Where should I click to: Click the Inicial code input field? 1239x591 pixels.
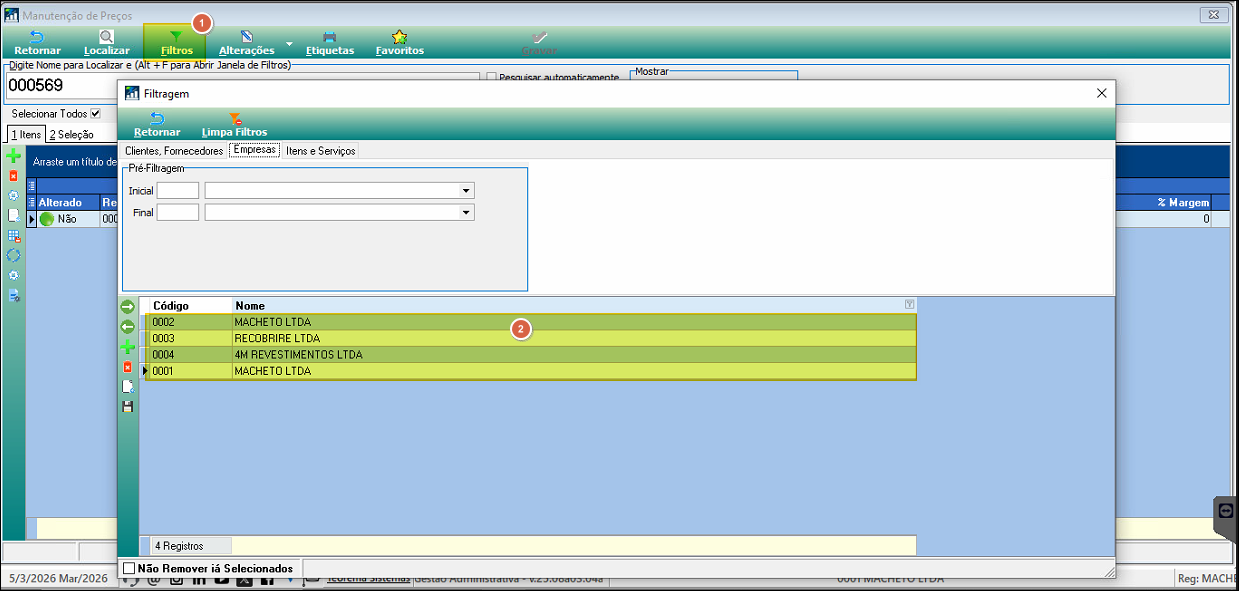point(178,190)
